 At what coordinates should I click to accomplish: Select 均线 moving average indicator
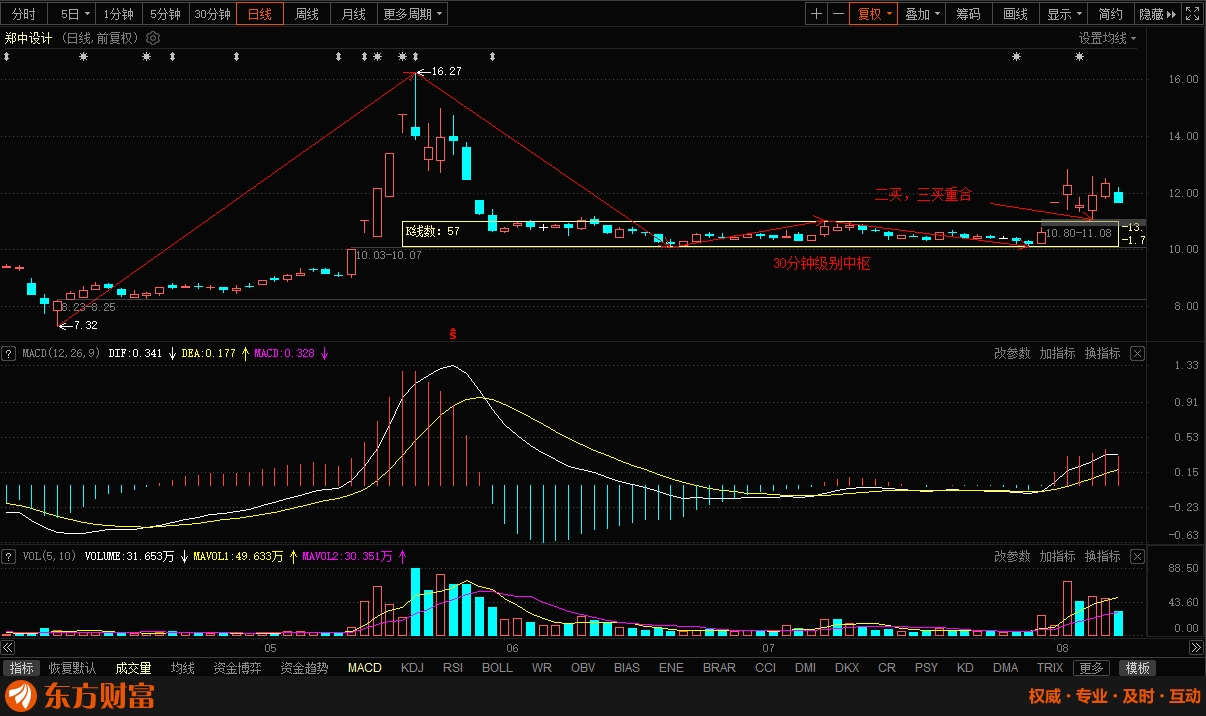[x=182, y=668]
